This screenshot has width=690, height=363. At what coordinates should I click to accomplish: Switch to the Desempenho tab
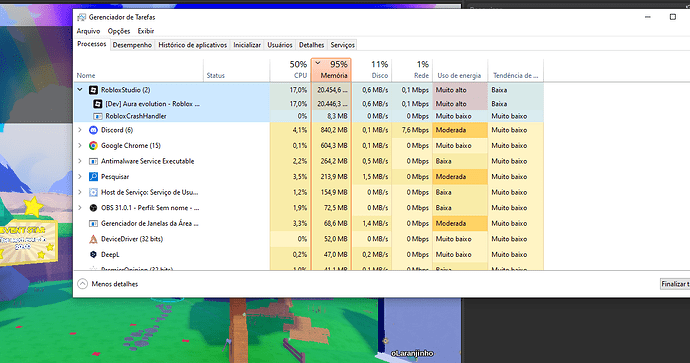click(x=132, y=45)
